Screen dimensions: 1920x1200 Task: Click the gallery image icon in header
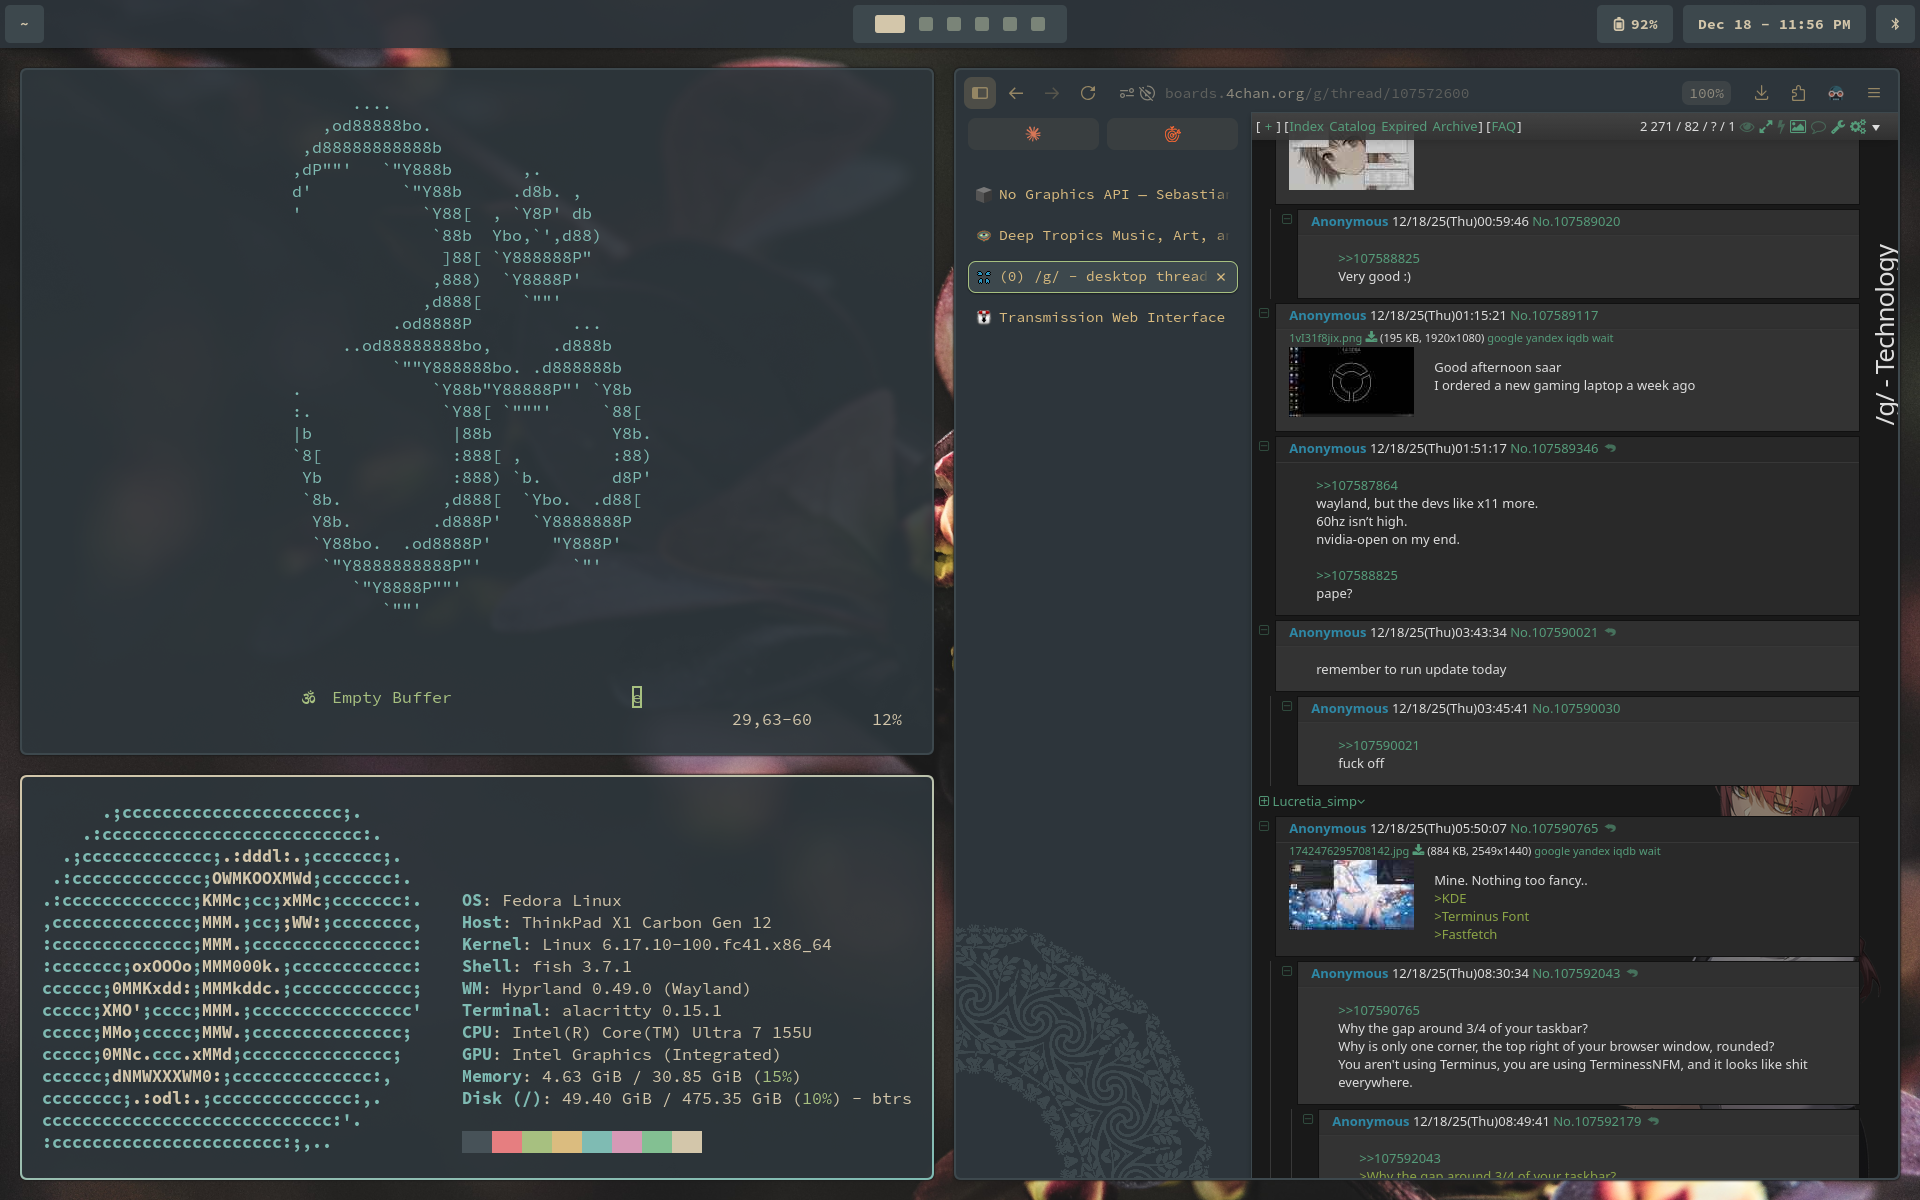pyautogui.click(x=1798, y=127)
